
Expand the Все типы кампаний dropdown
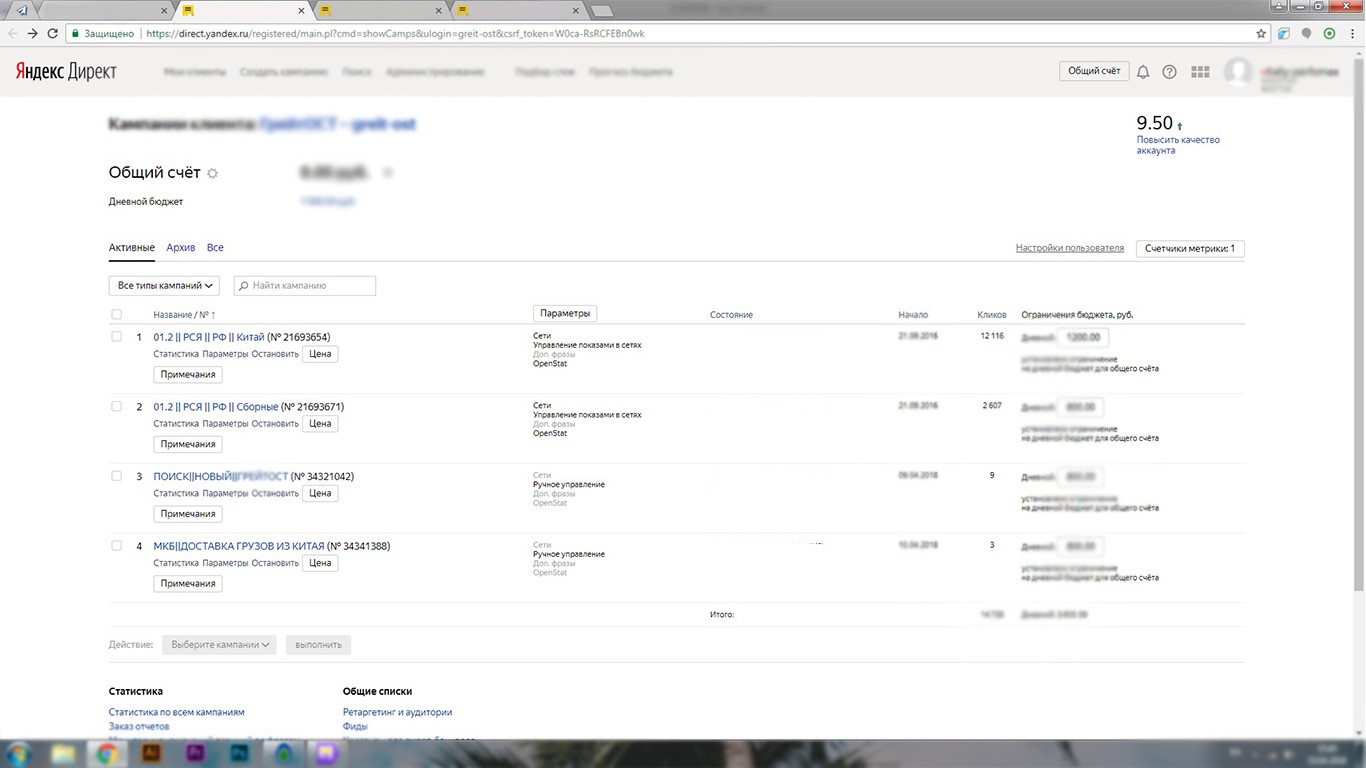click(164, 286)
